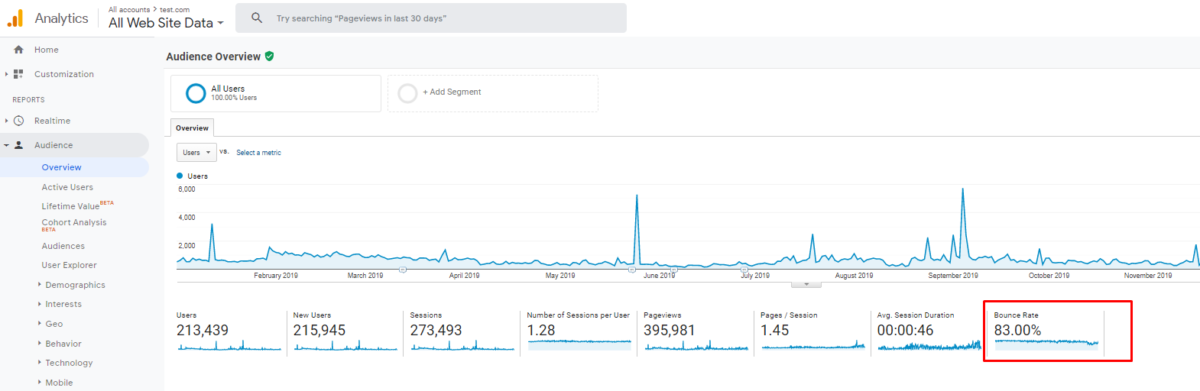Open the Users metric dropdown
Screen dimensions: 1200x391
coord(196,152)
